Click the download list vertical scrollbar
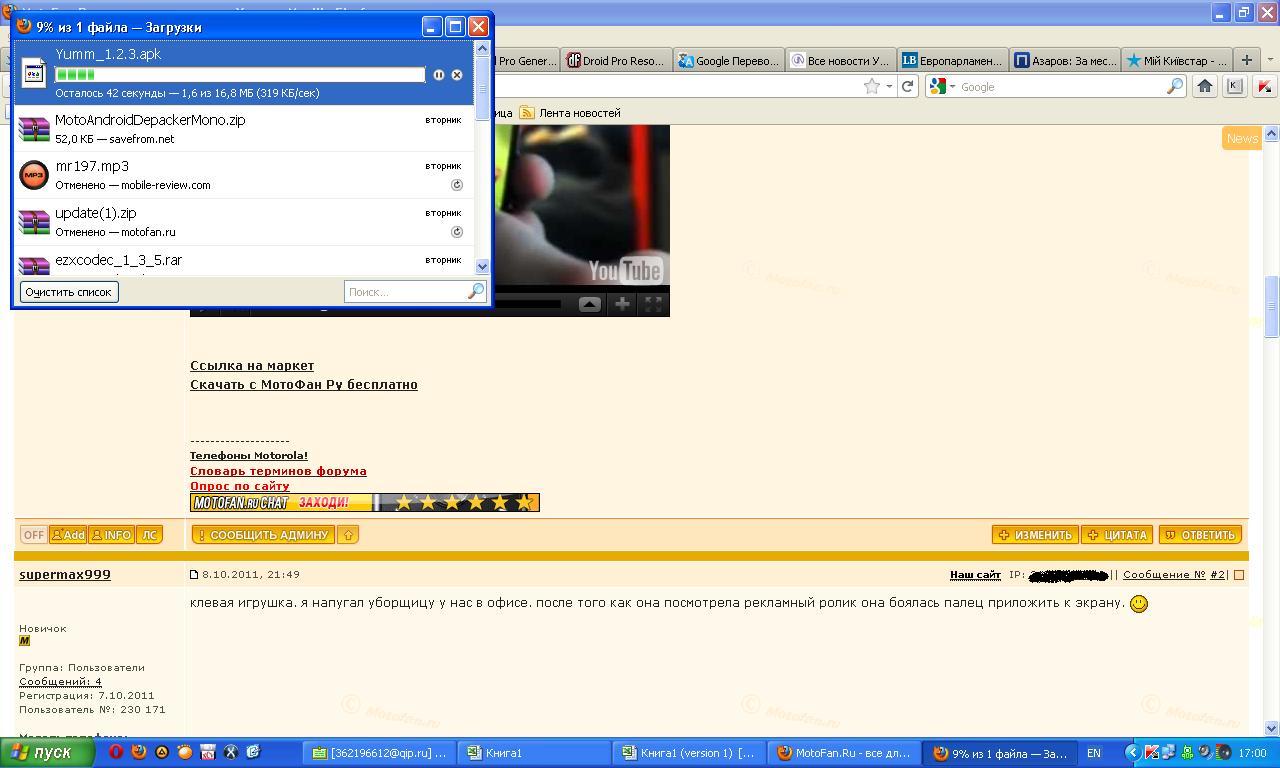The width and height of the screenshot is (1280, 768). point(483,157)
